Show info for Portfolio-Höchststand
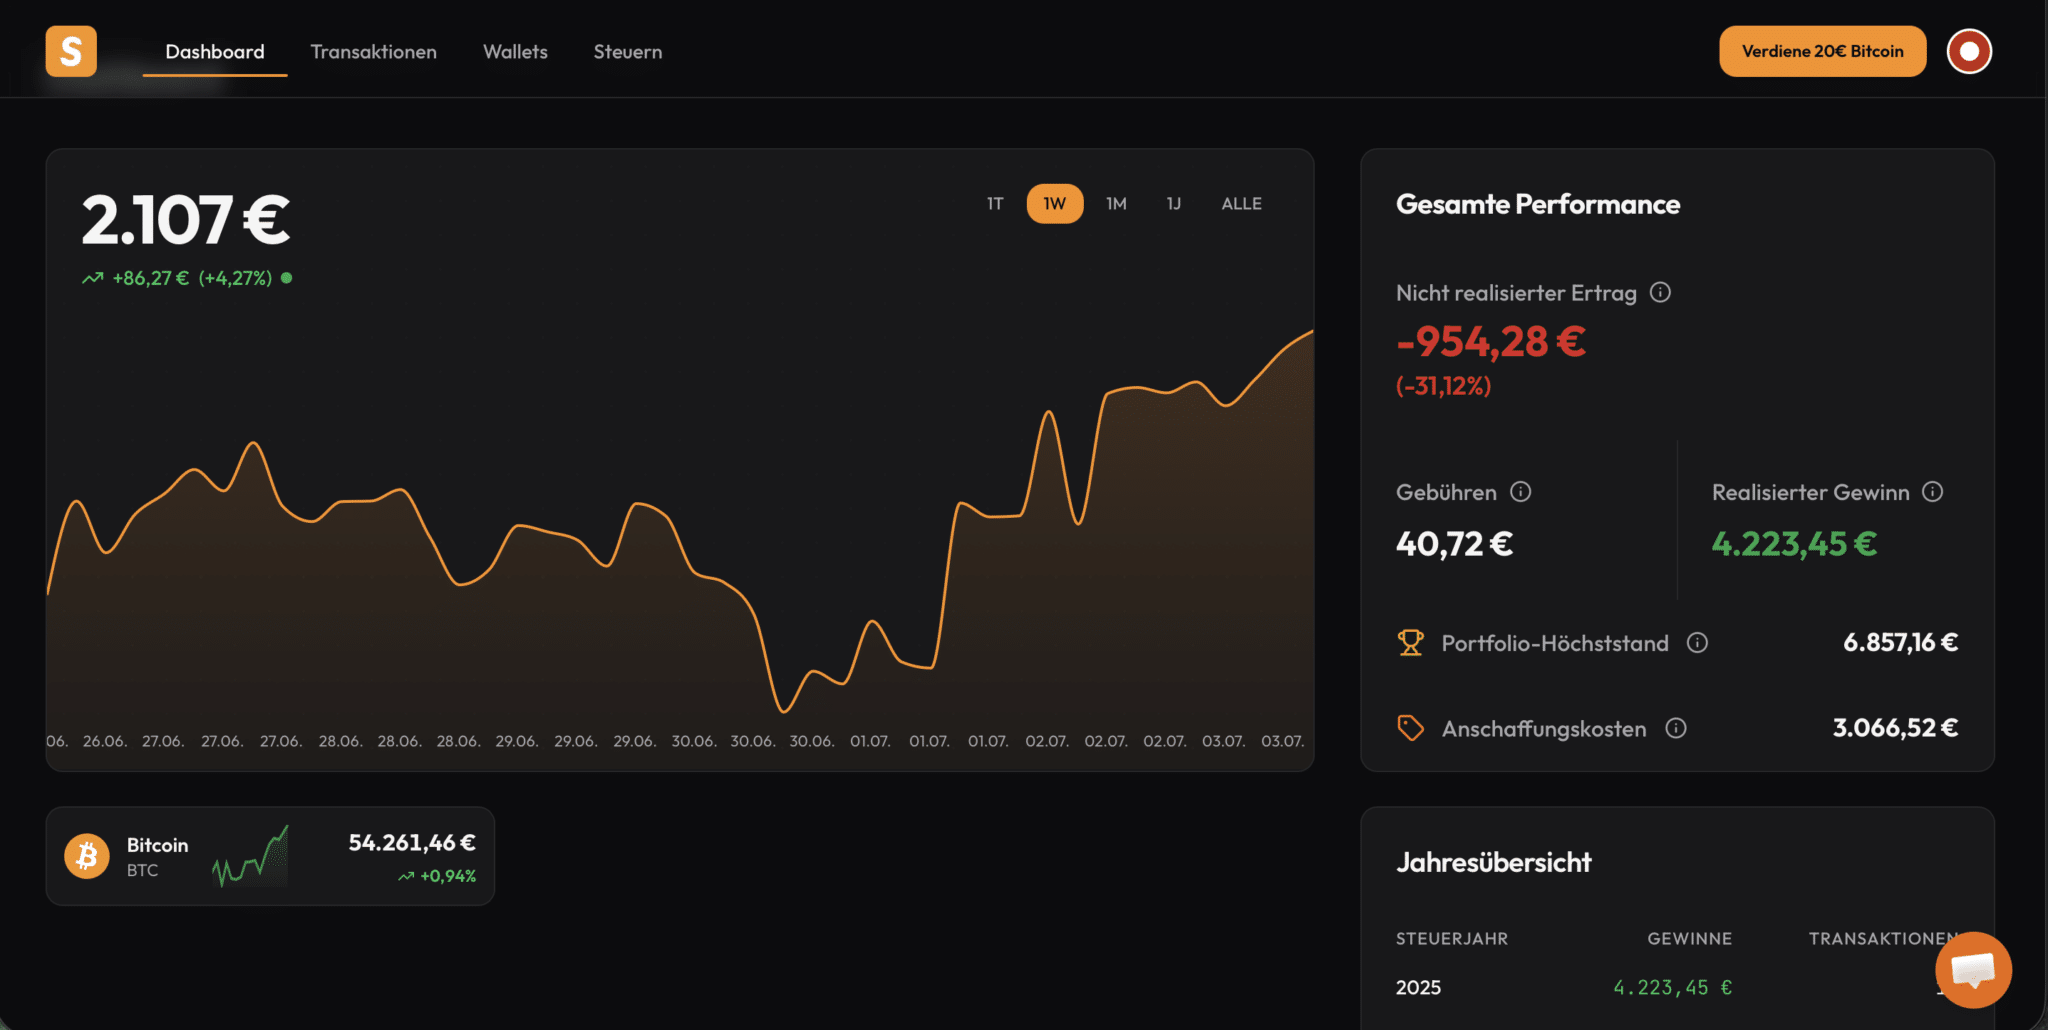This screenshot has width=2048, height=1030. pyautogui.click(x=1697, y=642)
